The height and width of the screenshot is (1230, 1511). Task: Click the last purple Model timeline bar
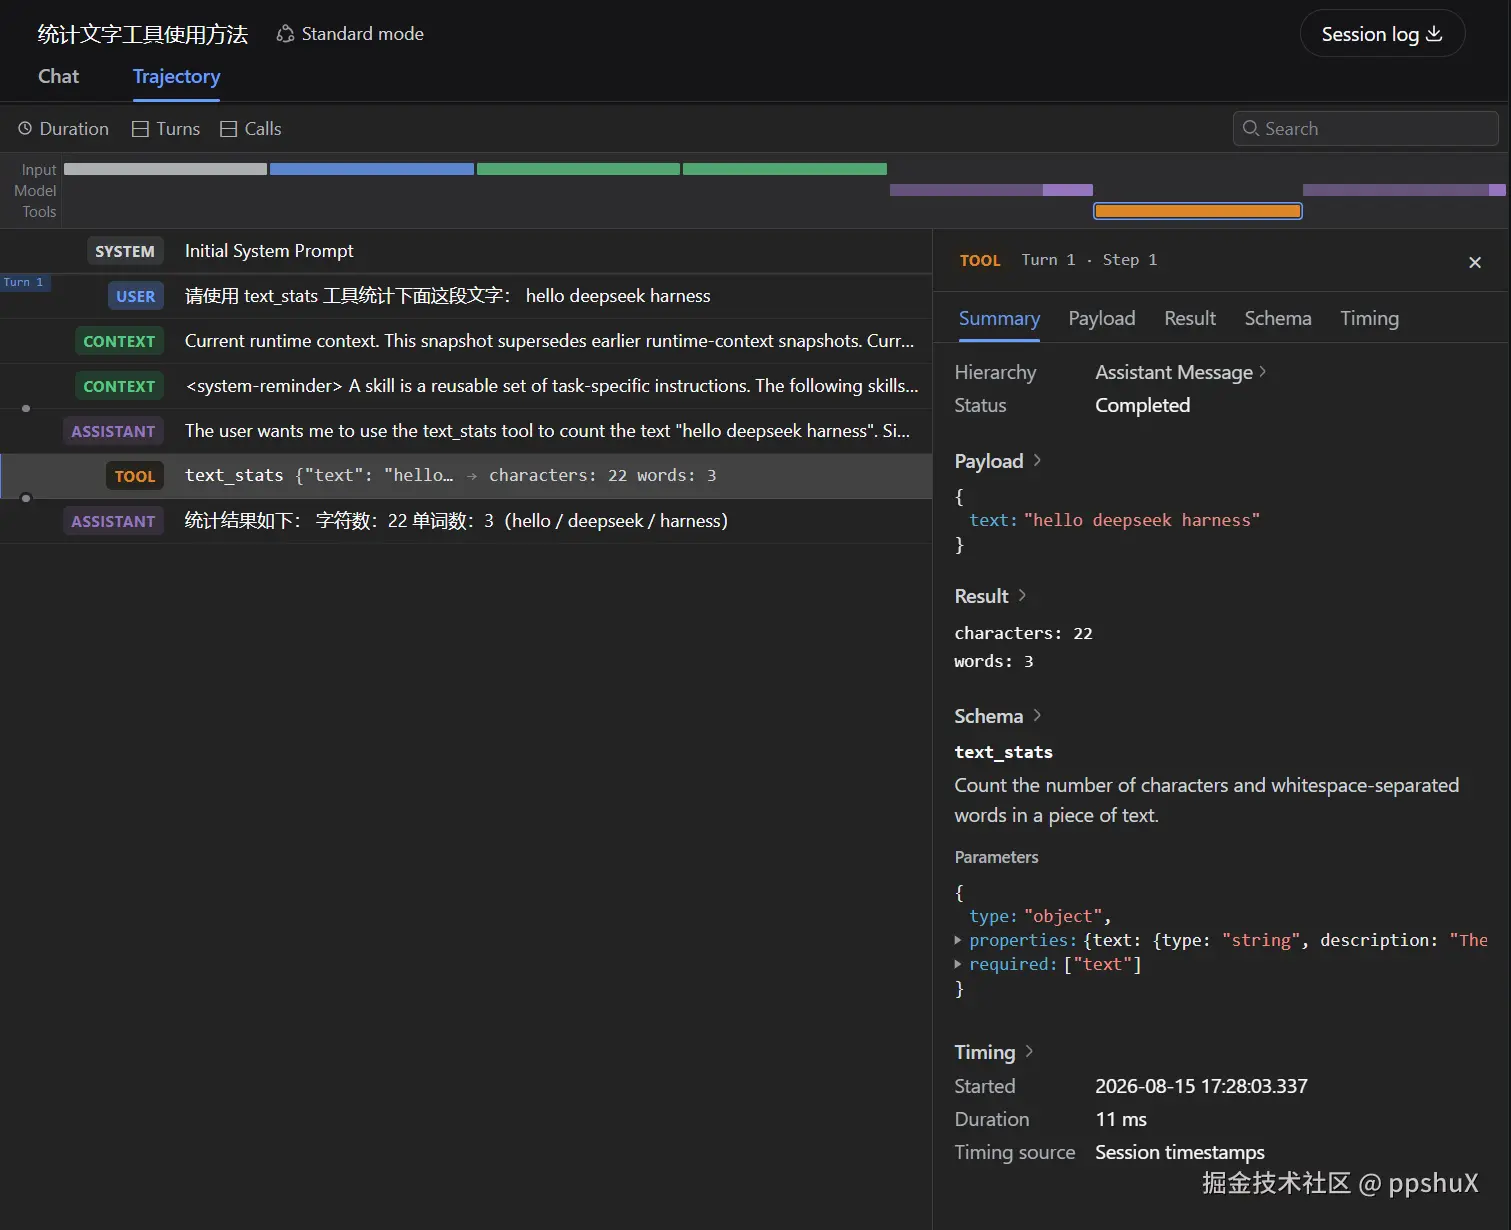coord(1404,190)
